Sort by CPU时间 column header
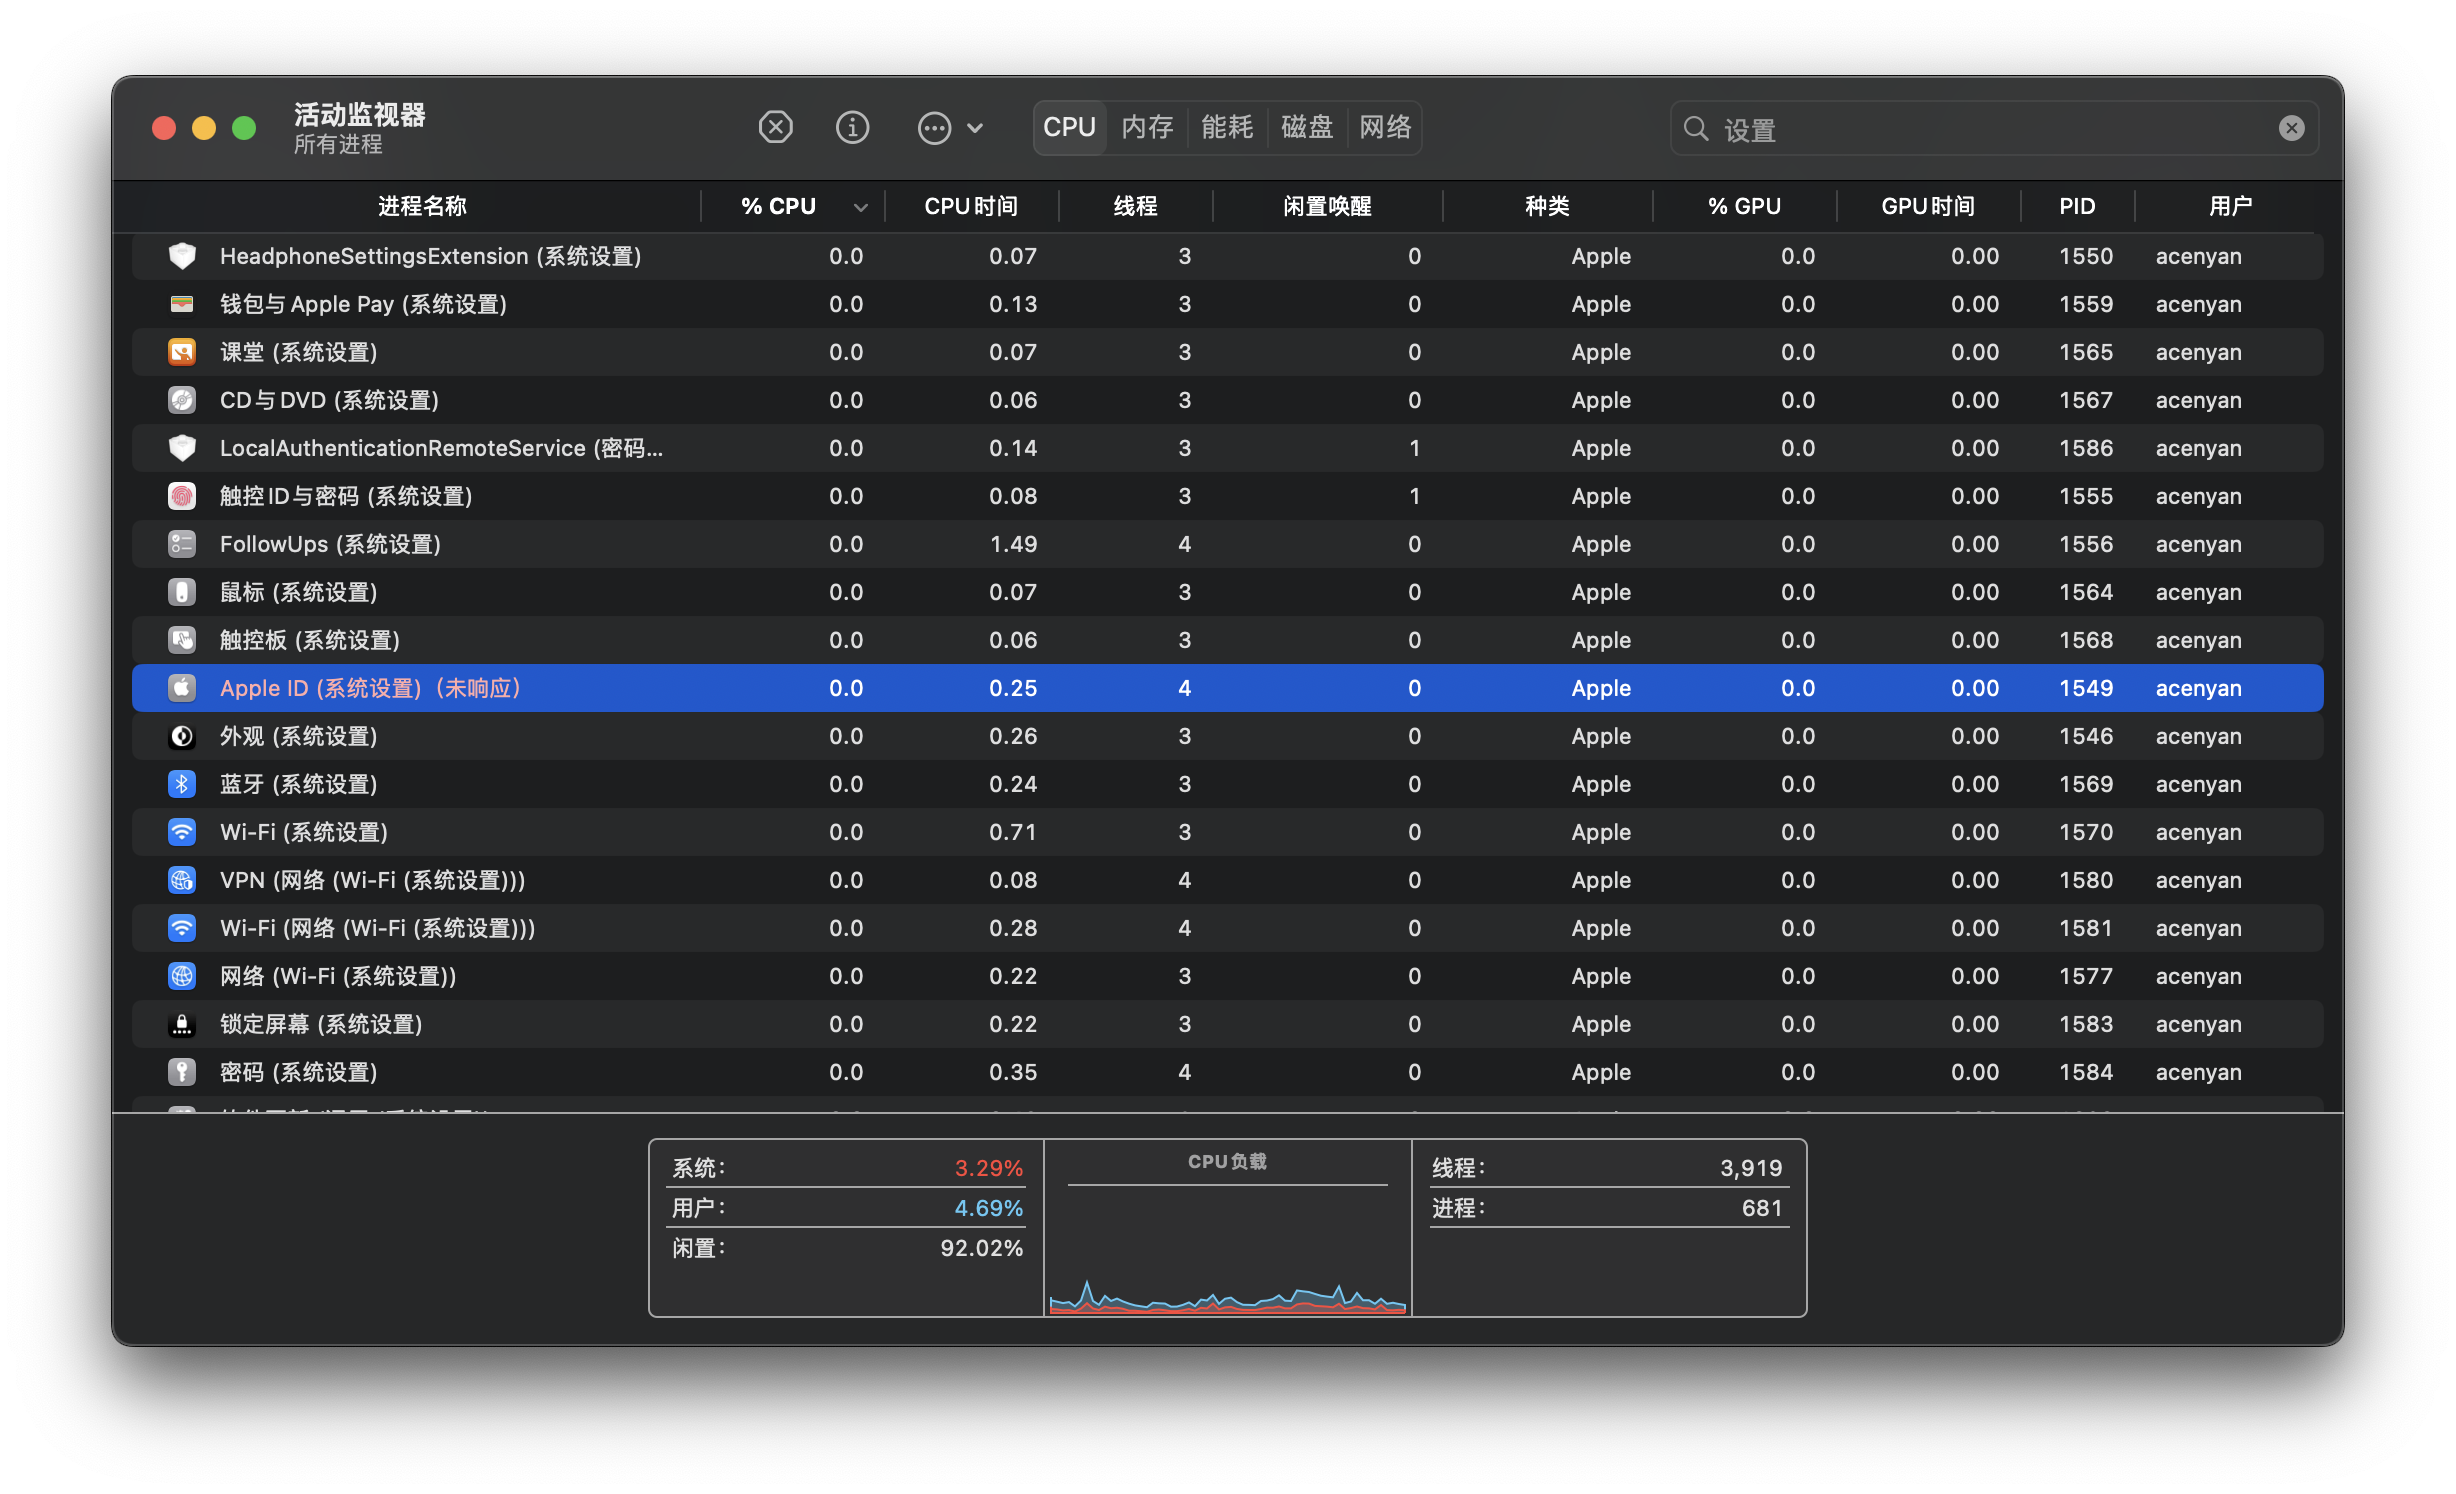This screenshot has width=2456, height=1494. pyautogui.click(x=970, y=206)
